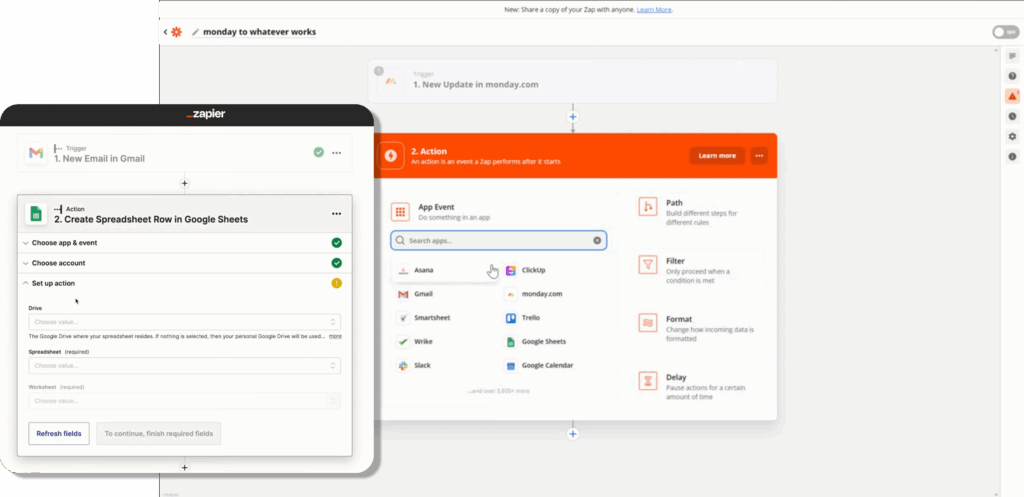
Task: Open the info icon in right sidebar
Action: point(1012,157)
